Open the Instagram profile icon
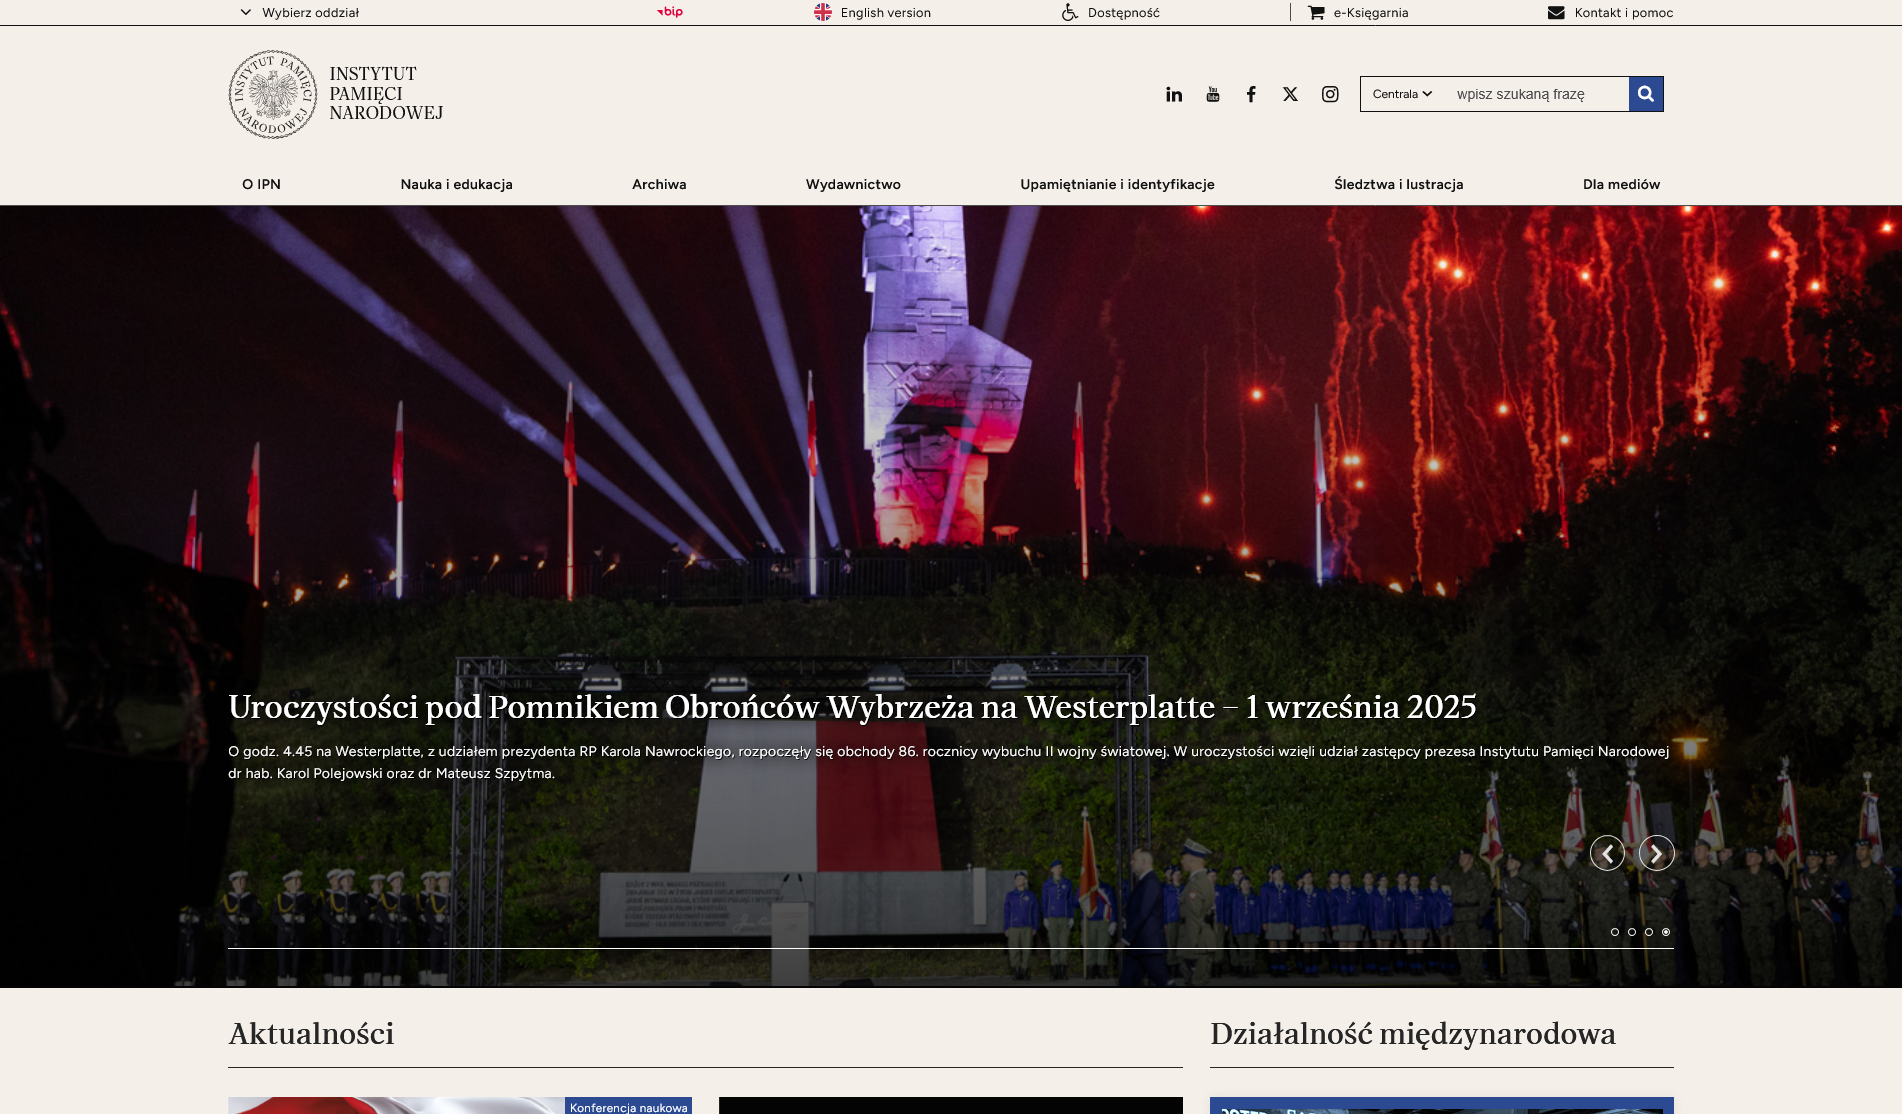Image resolution: width=1902 pixels, height=1114 pixels. tap(1330, 94)
